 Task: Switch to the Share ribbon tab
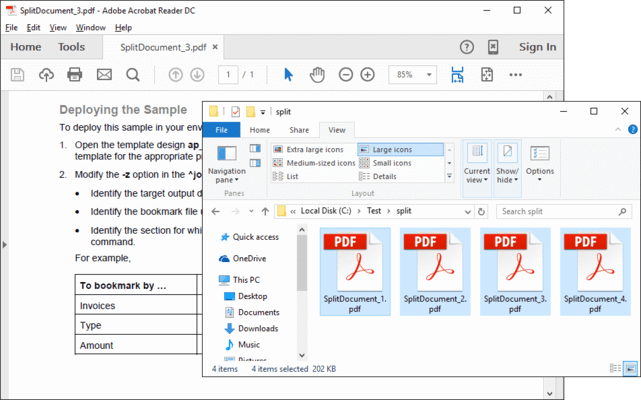point(299,130)
